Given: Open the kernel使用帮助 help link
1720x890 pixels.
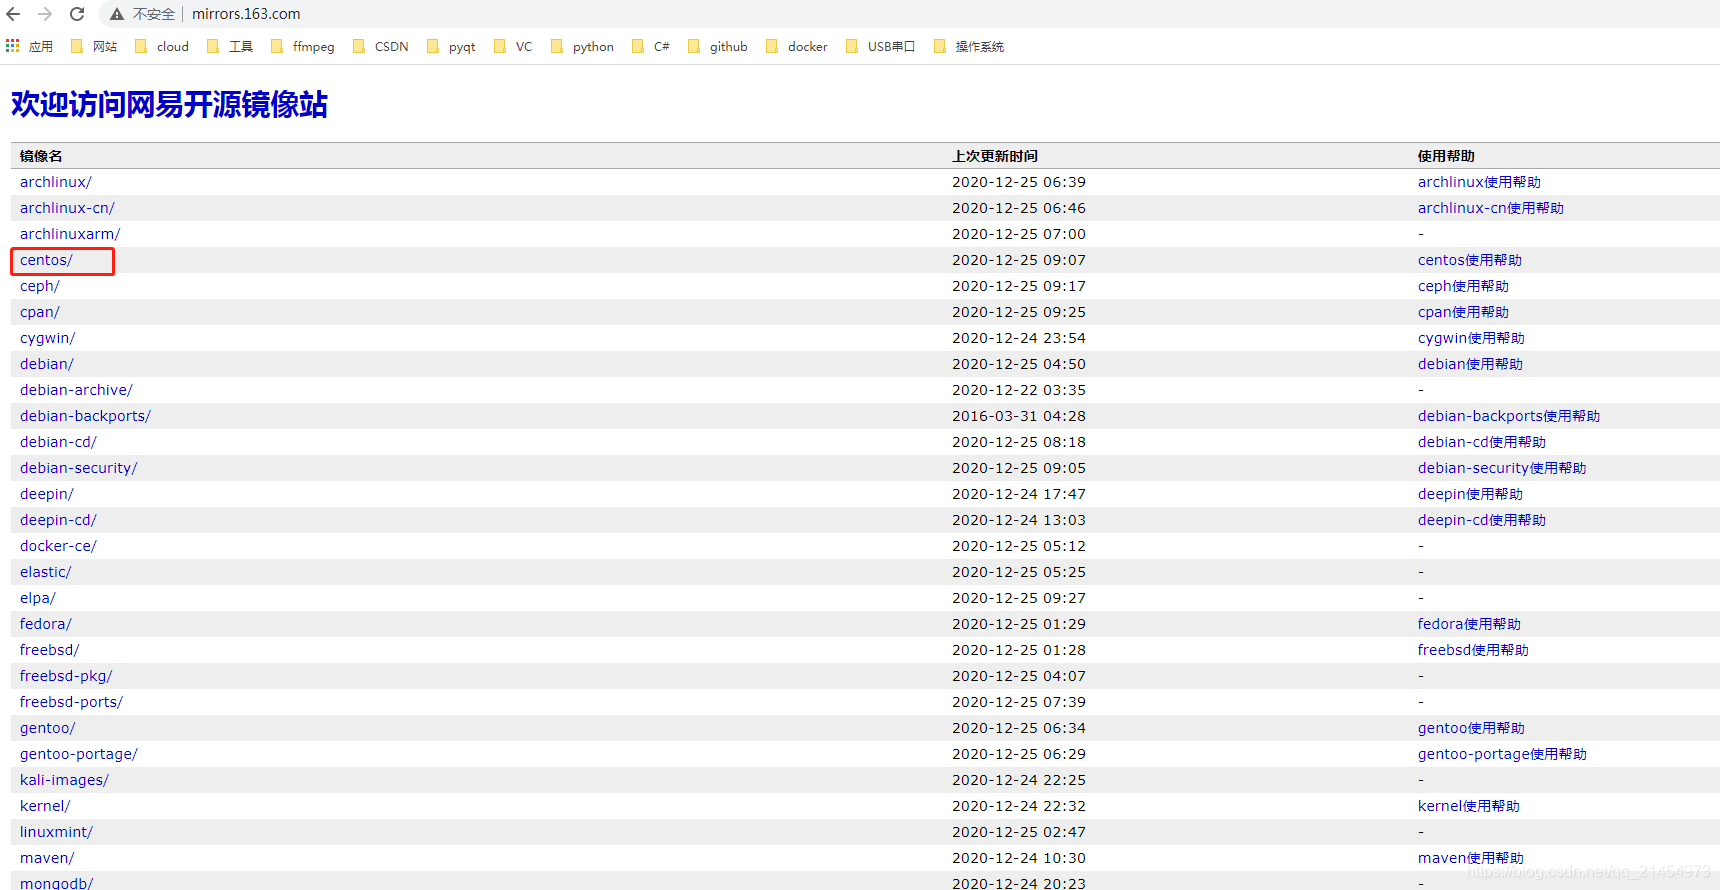Looking at the screenshot, I should coord(1469,806).
